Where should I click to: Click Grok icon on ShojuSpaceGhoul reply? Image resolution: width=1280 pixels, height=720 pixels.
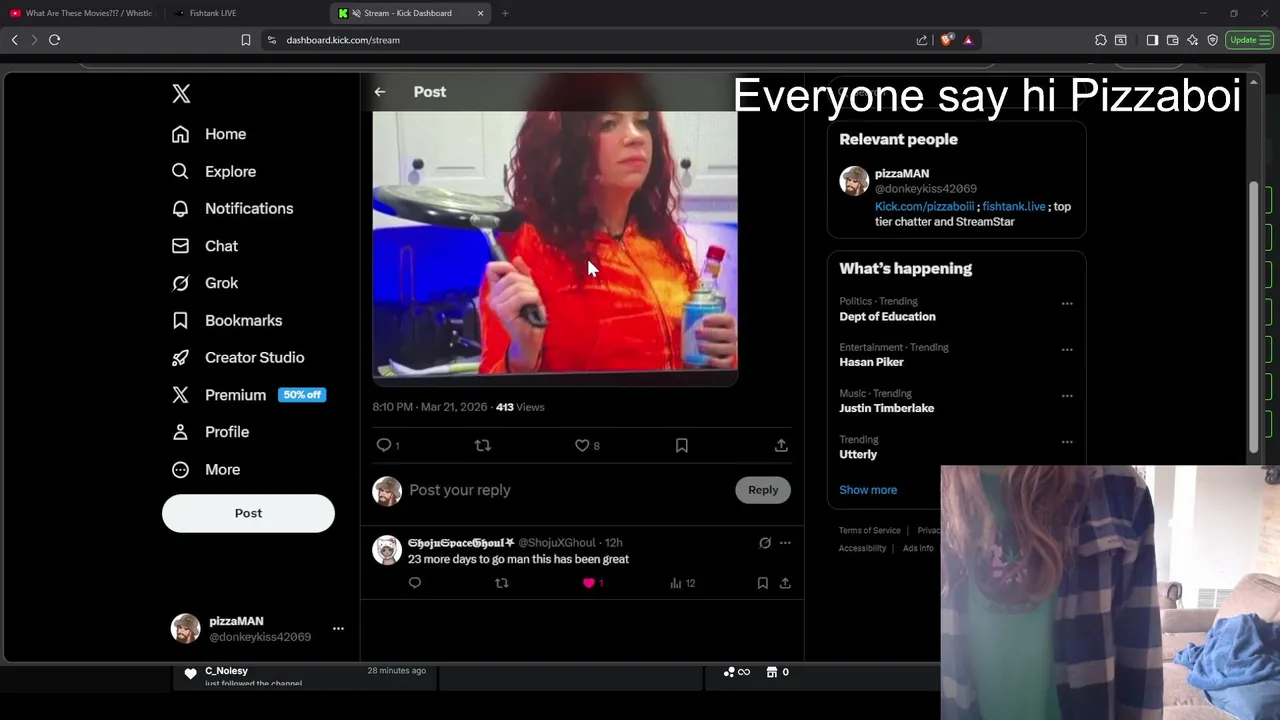[765, 543]
